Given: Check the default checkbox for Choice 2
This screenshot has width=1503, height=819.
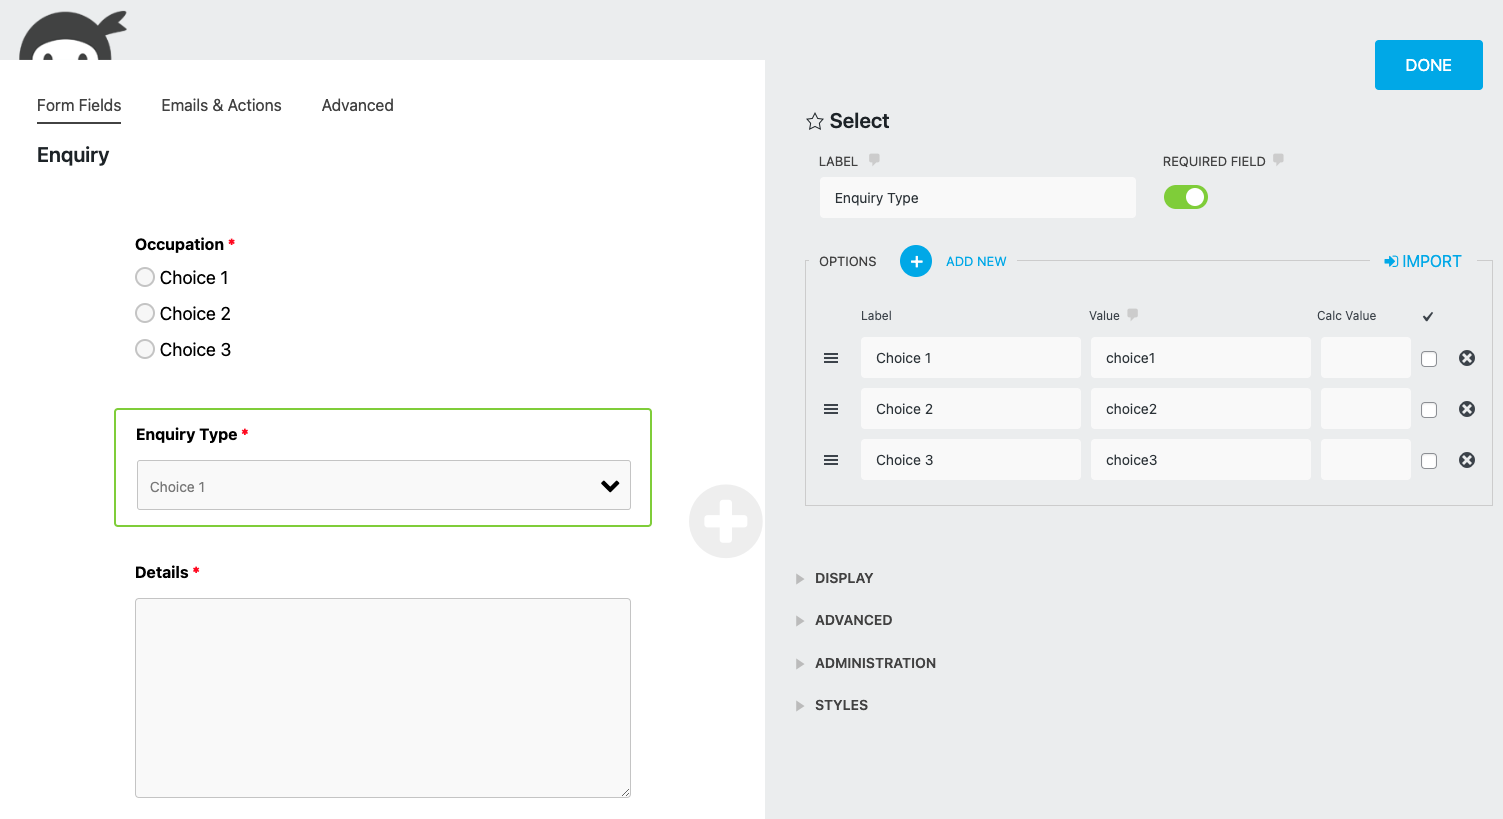Looking at the screenshot, I should [1429, 410].
